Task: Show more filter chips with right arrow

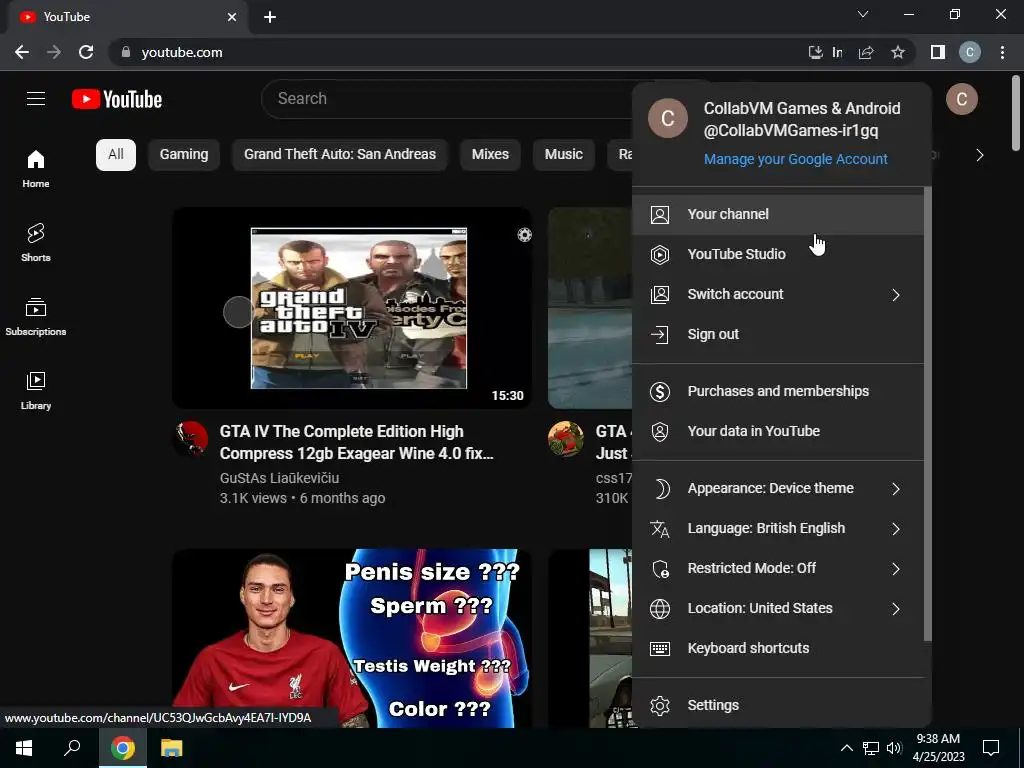Action: [980, 155]
